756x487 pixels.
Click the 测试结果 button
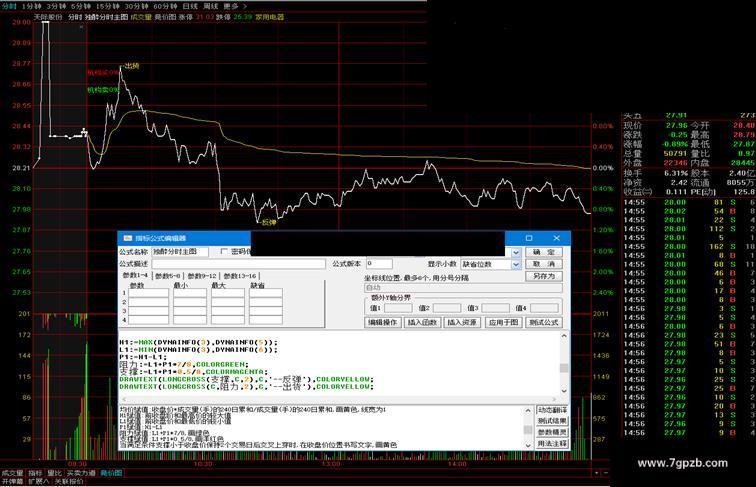[552, 421]
